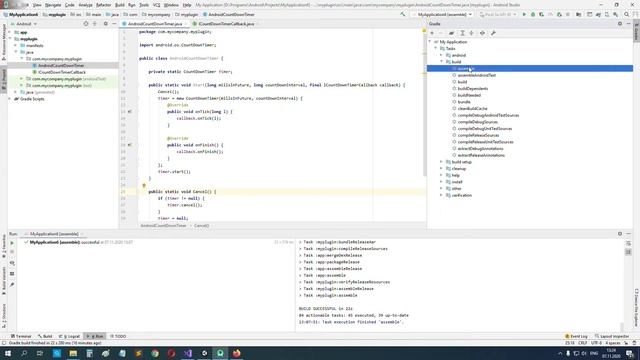This screenshot has height=360, width=640.
Task: Open the Windows Start menu
Action: tap(7, 353)
